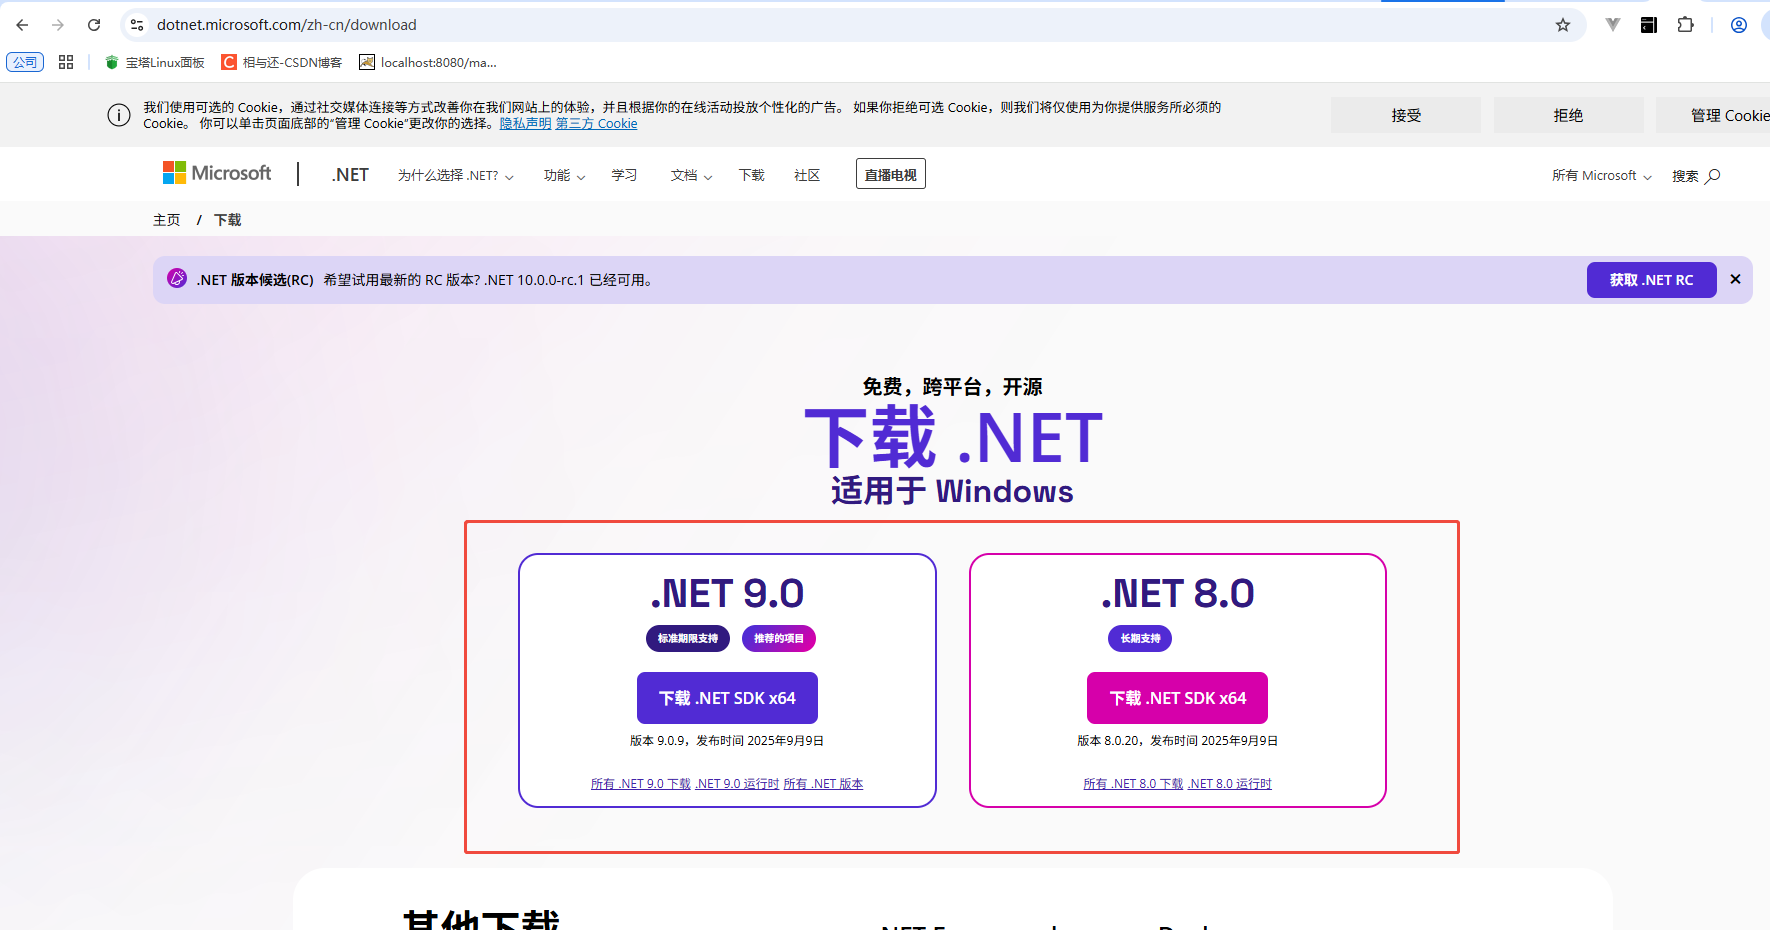
Task: Click the .NET 8.0 card heading
Action: pyautogui.click(x=1178, y=593)
